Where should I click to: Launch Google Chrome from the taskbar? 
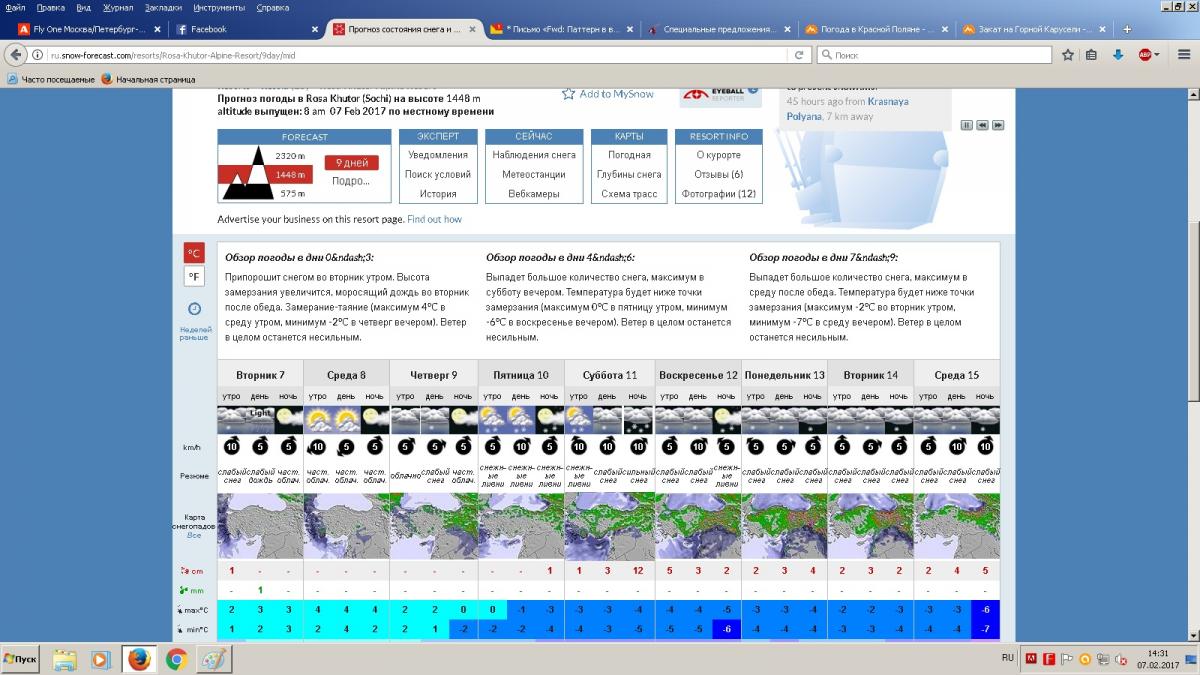tap(177, 659)
